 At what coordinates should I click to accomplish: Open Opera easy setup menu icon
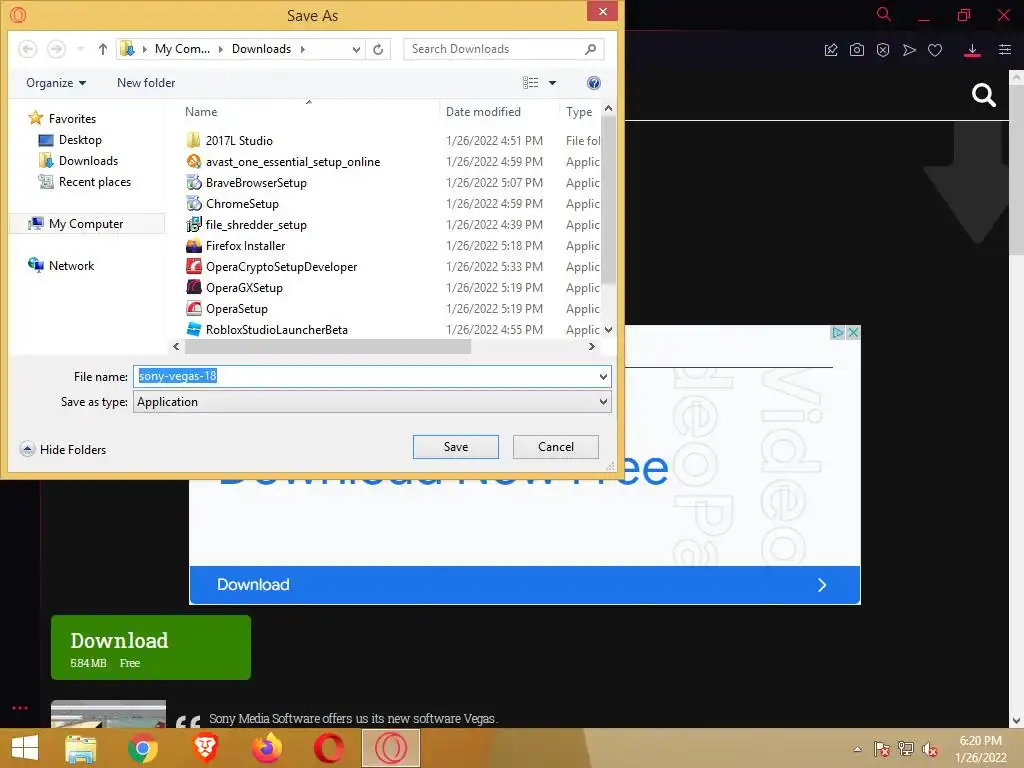pos(1005,50)
